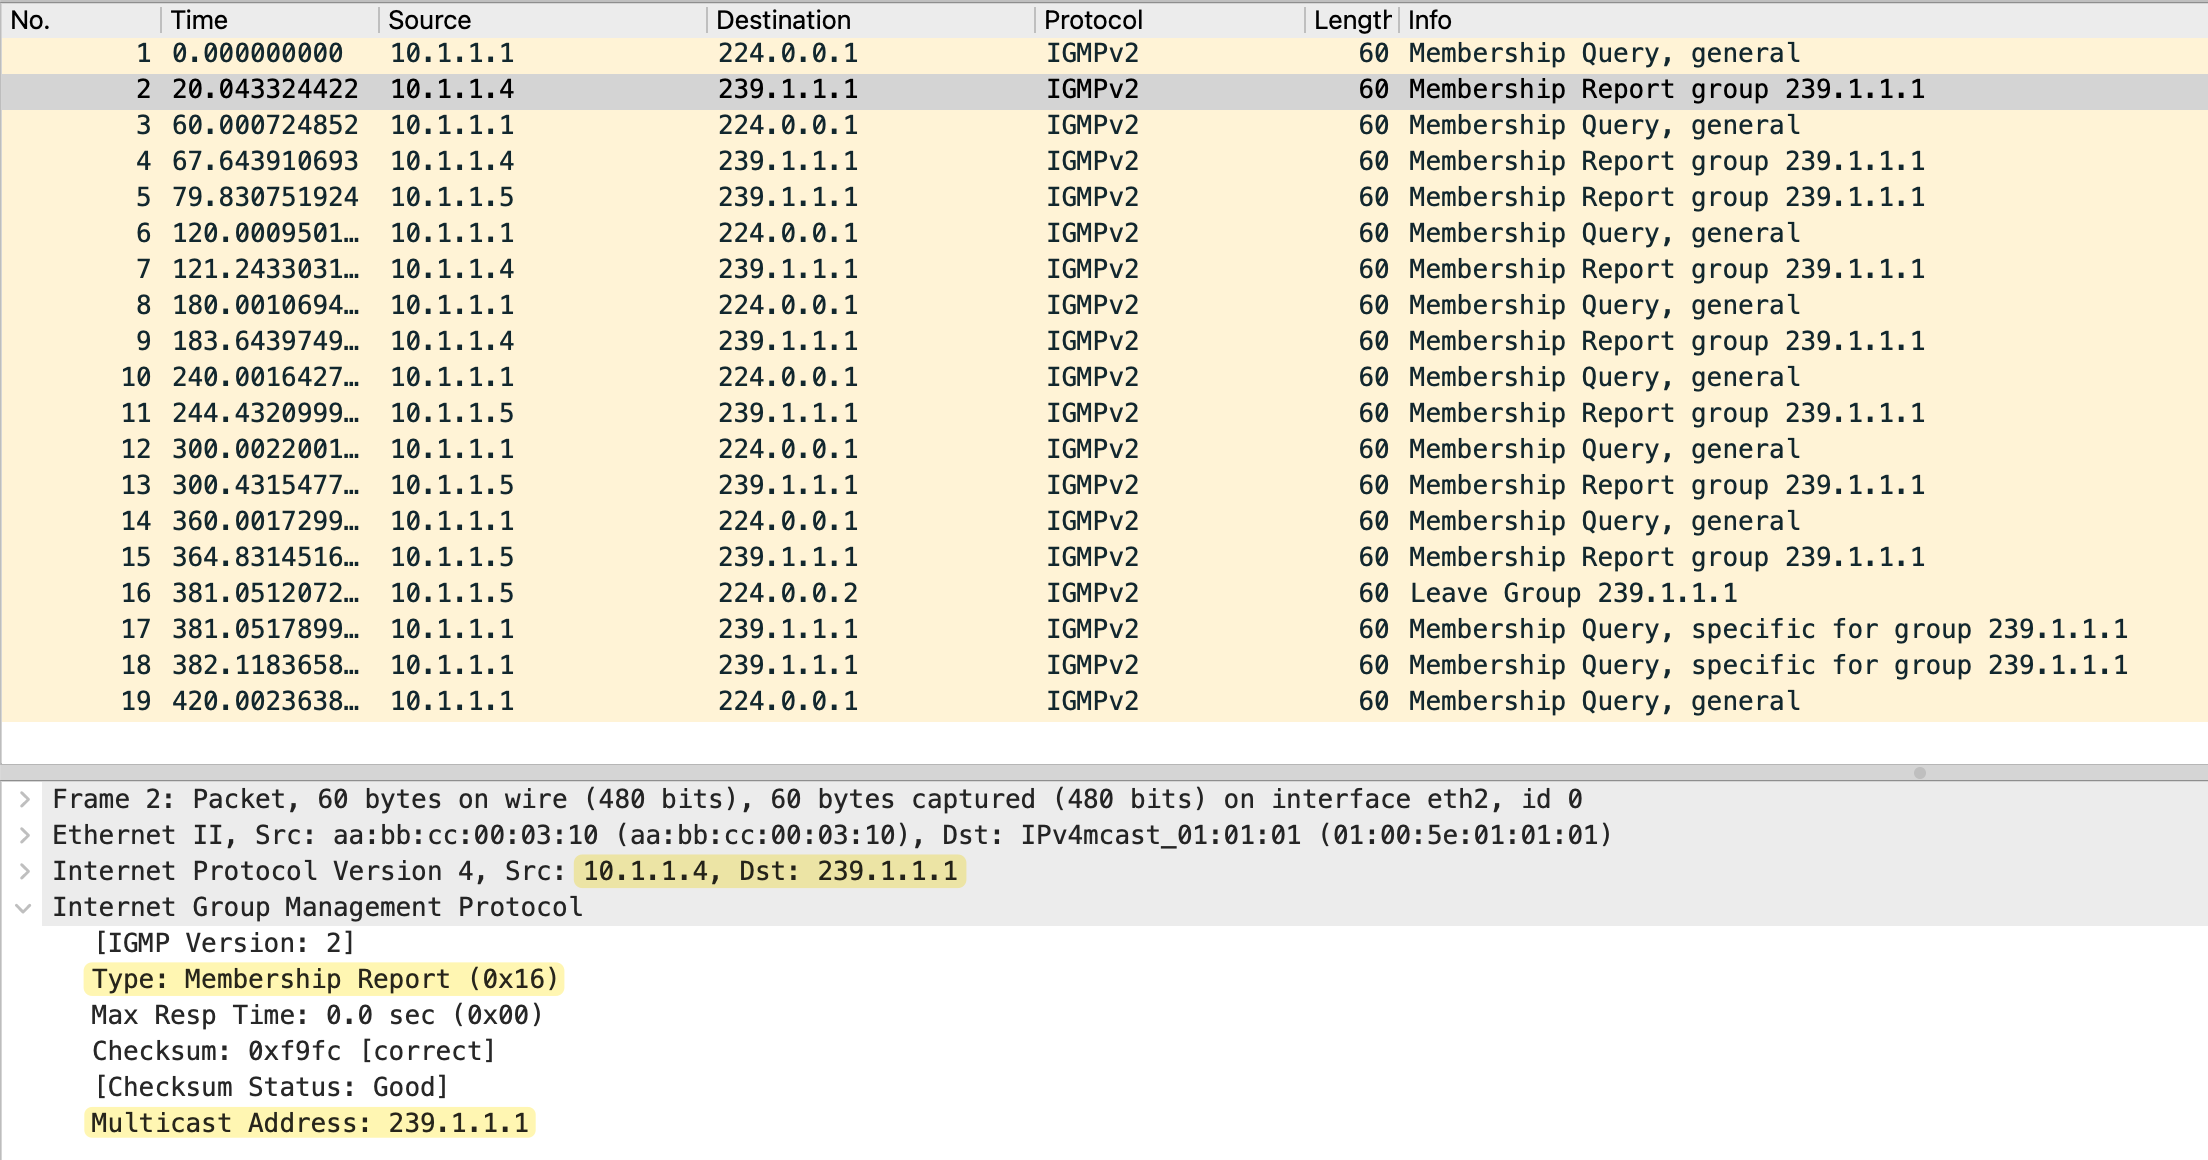Expand the Ethernet II tree node

tap(25, 835)
